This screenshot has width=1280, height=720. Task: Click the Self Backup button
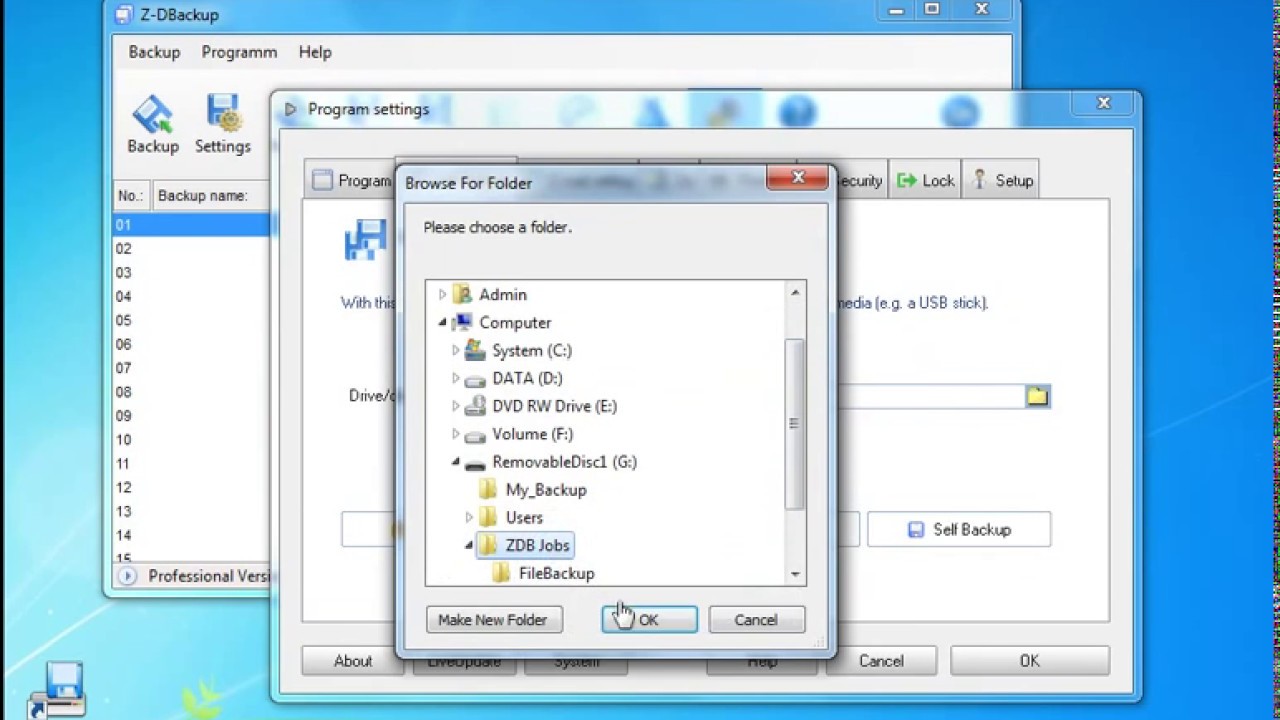959,530
